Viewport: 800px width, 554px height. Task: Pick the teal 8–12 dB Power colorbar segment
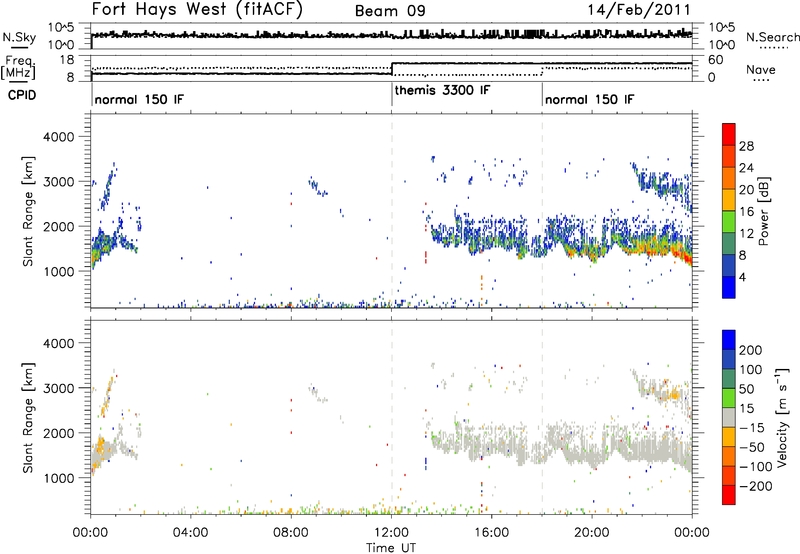[x=729, y=243]
